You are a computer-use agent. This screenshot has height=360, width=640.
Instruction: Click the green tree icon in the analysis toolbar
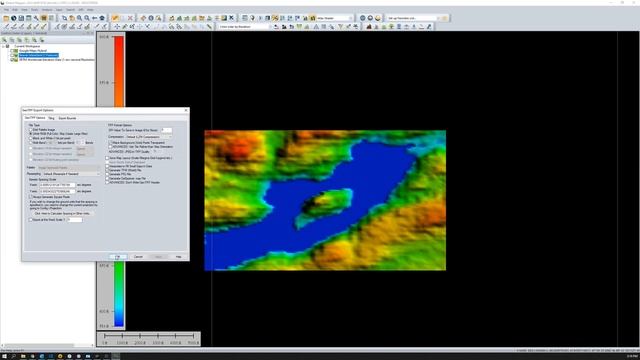391,27
